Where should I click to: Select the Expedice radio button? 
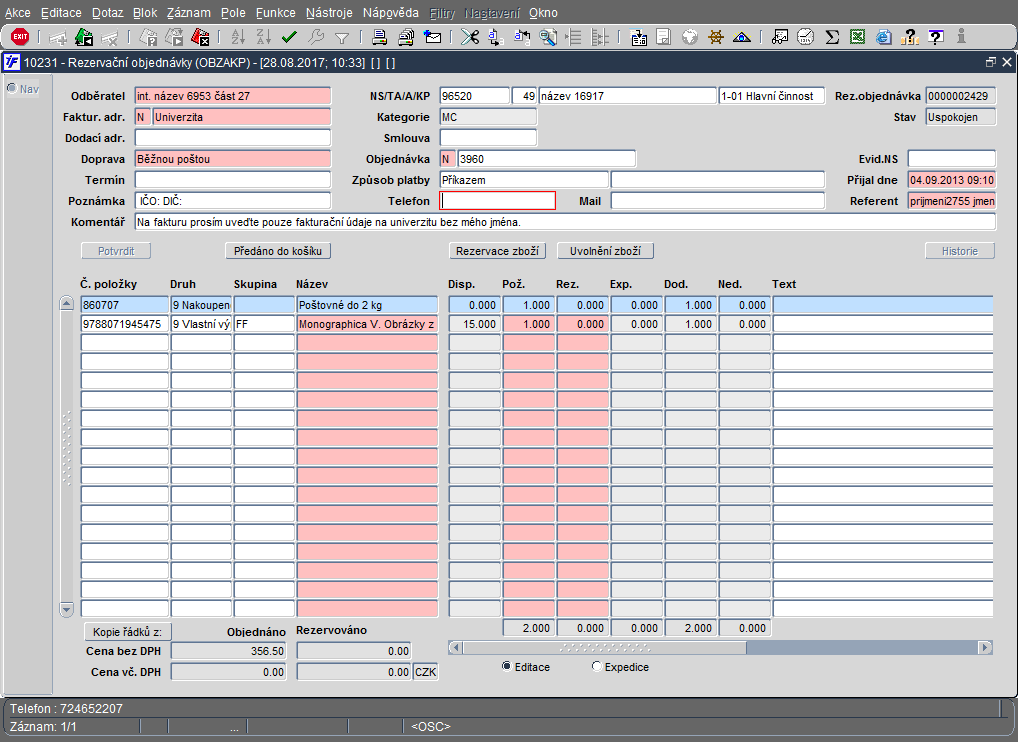(597, 667)
